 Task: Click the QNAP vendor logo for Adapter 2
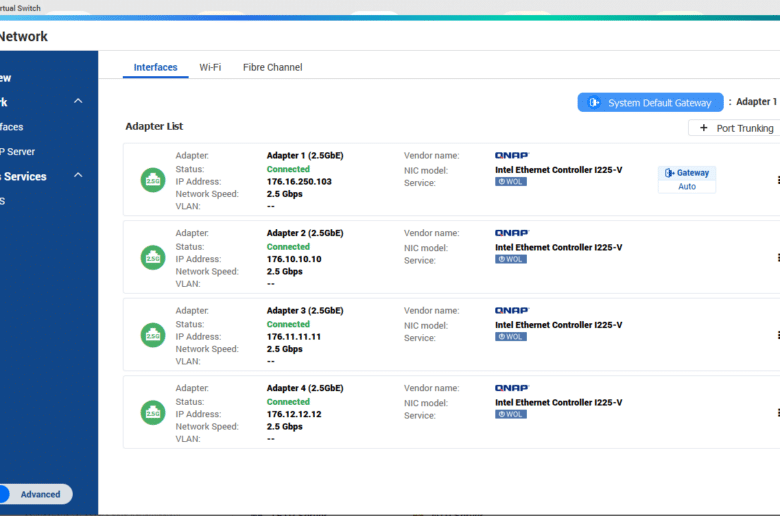[512, 233]
